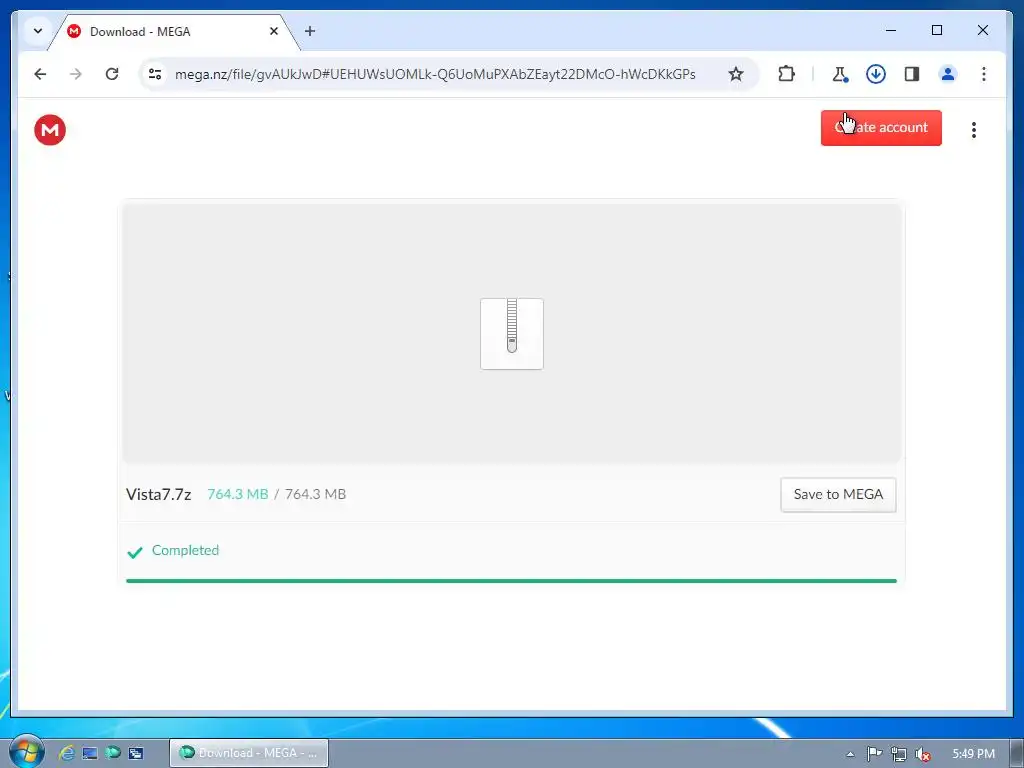Go back to previous page
Screen dimensions: 1024x768
(x=40, y=74)
